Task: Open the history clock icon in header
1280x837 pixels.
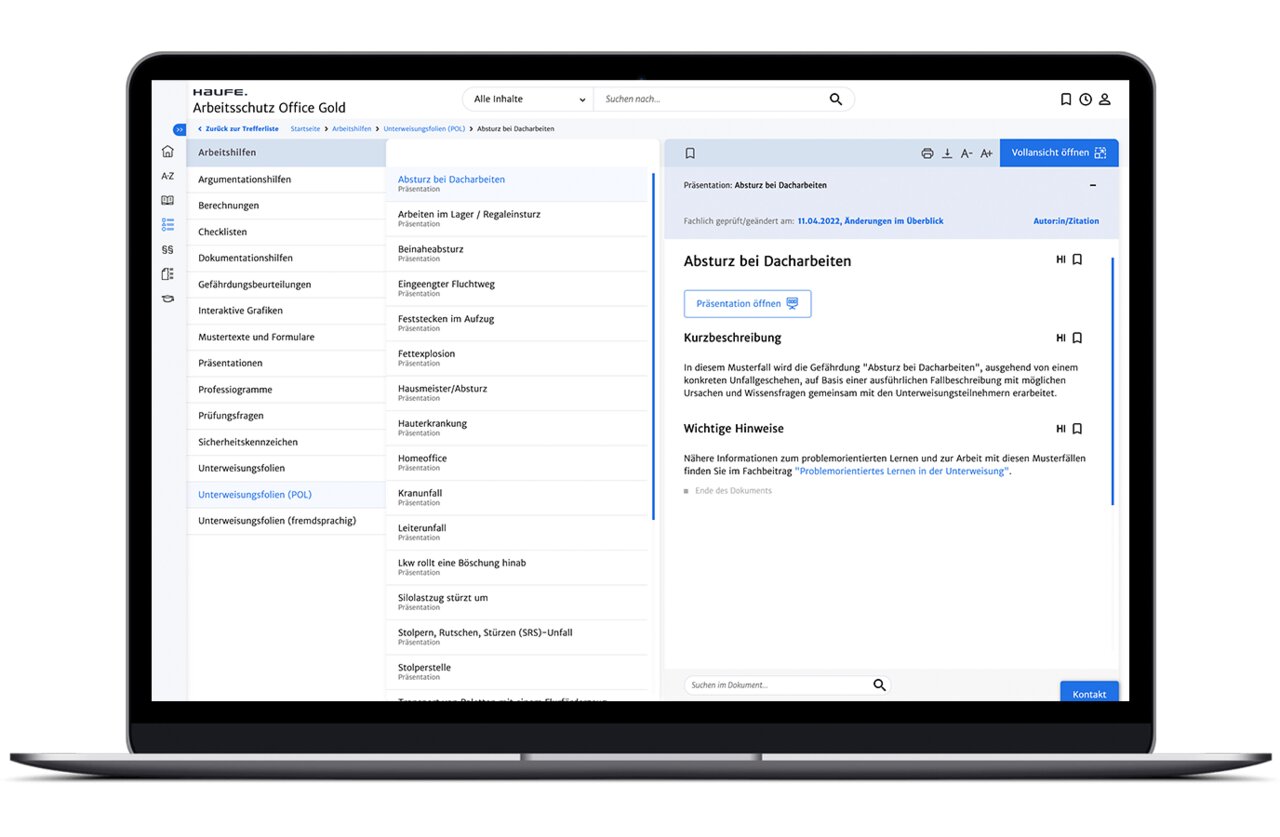Action: (1085, 100)
